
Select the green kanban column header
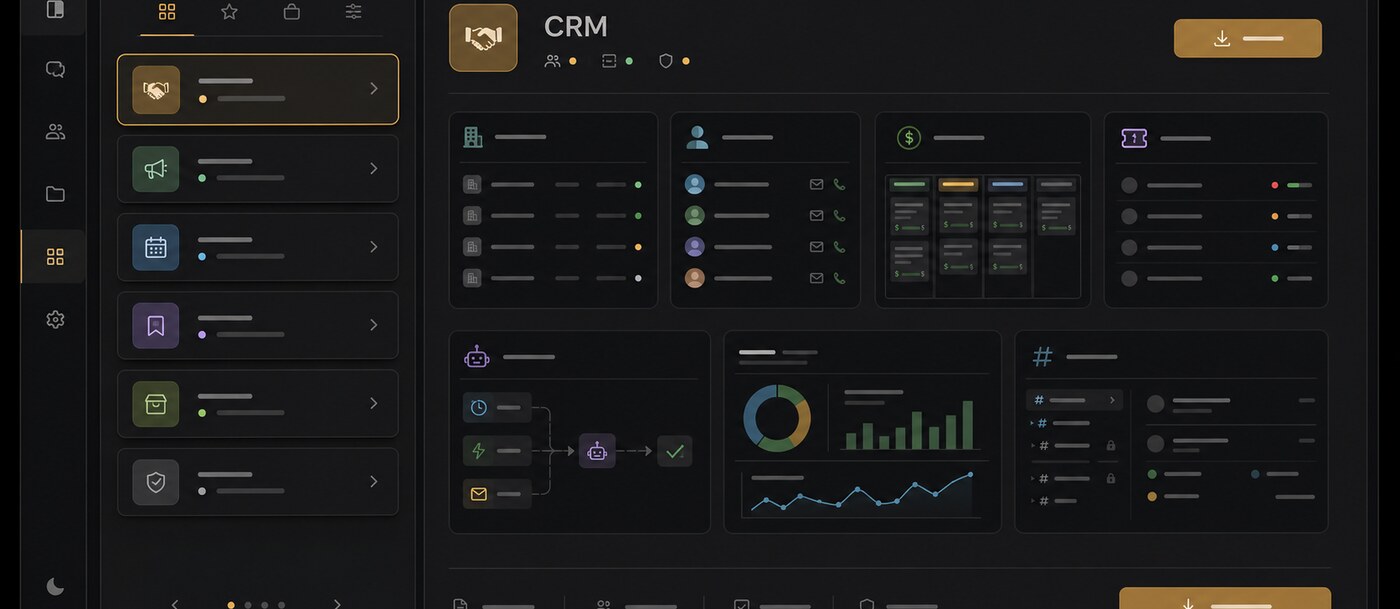[x=910, y=184]
